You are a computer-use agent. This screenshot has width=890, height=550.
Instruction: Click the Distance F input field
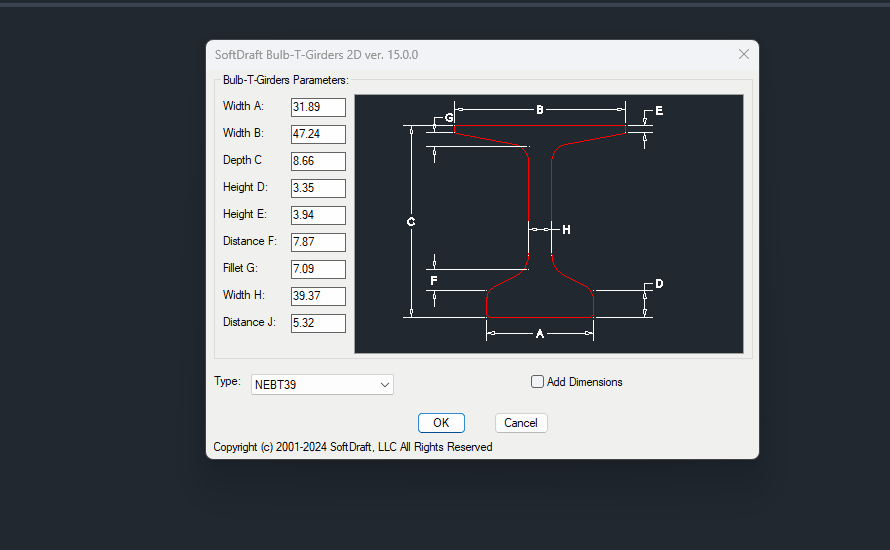click(318, 242)
